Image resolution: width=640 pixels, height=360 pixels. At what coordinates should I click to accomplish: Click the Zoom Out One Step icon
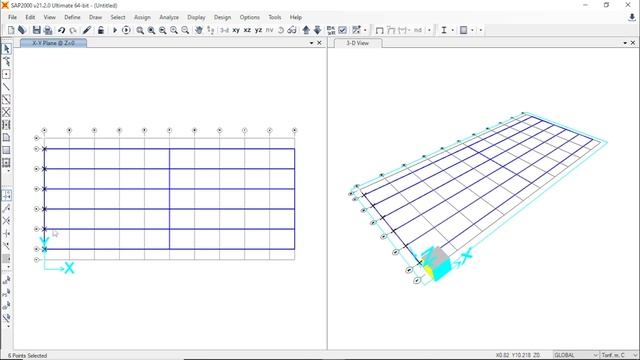click(185, 30)
